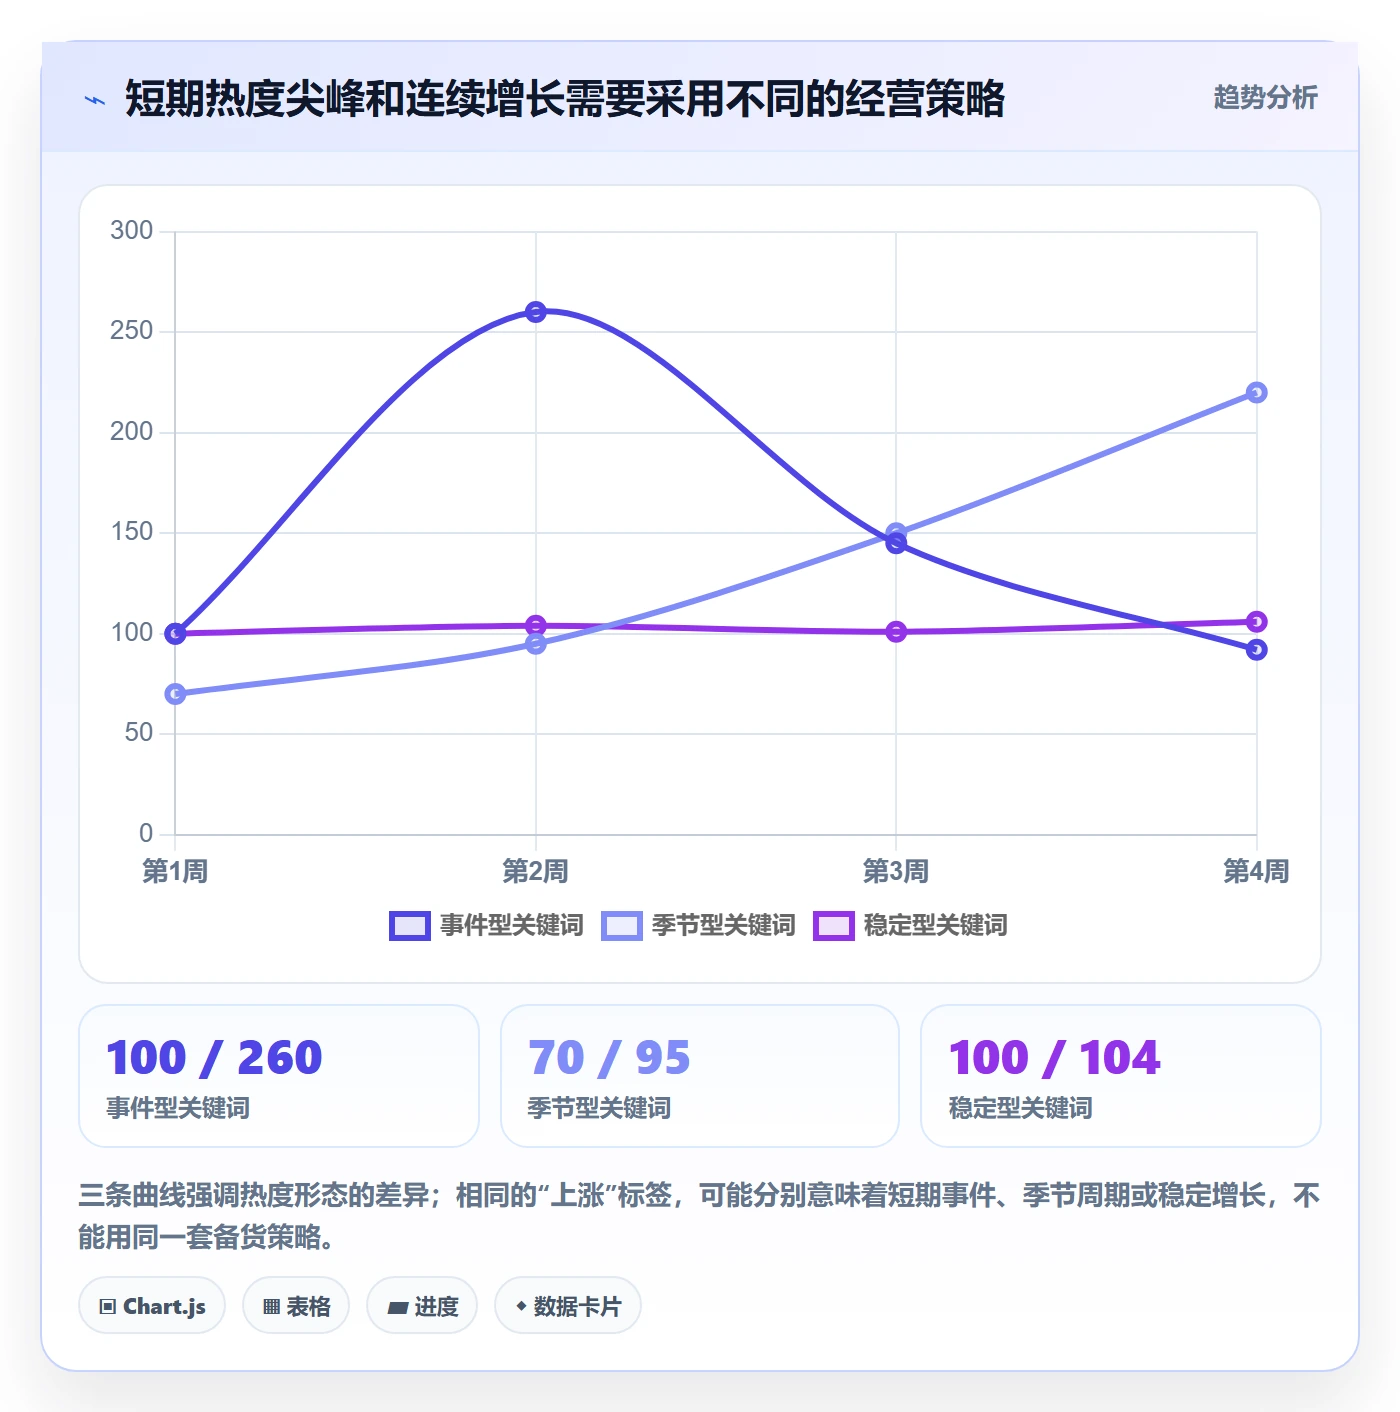The height and width of the screenshot is (1412, 1400).
Task: Click the 趋势分析 label in the header
Action: pos(1265,98)
